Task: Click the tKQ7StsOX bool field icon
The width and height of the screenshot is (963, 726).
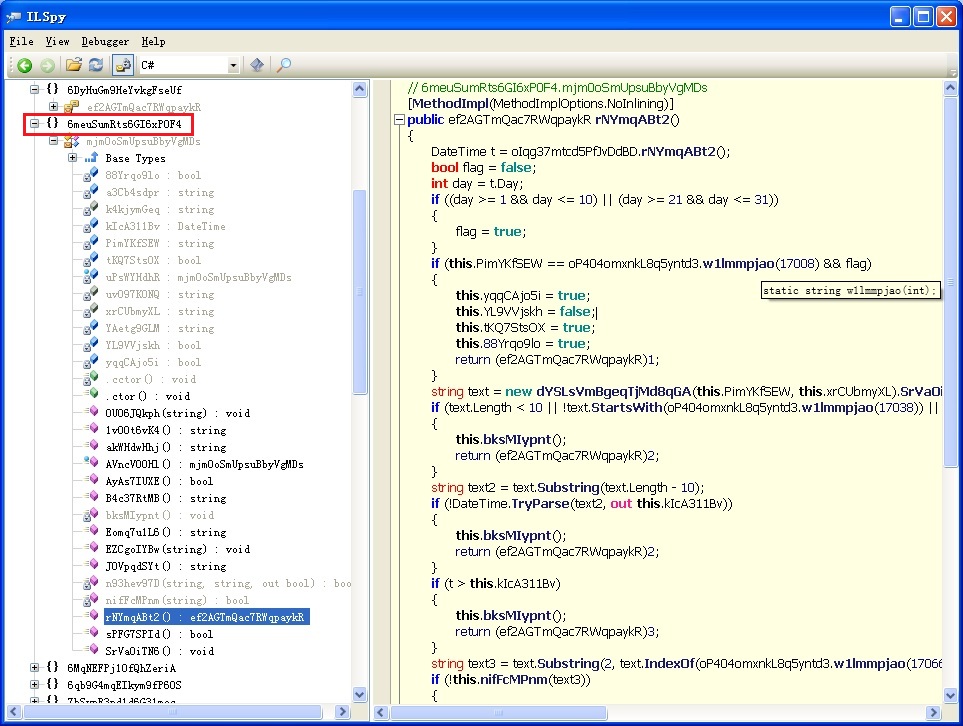Action: (x=91, y=260)
